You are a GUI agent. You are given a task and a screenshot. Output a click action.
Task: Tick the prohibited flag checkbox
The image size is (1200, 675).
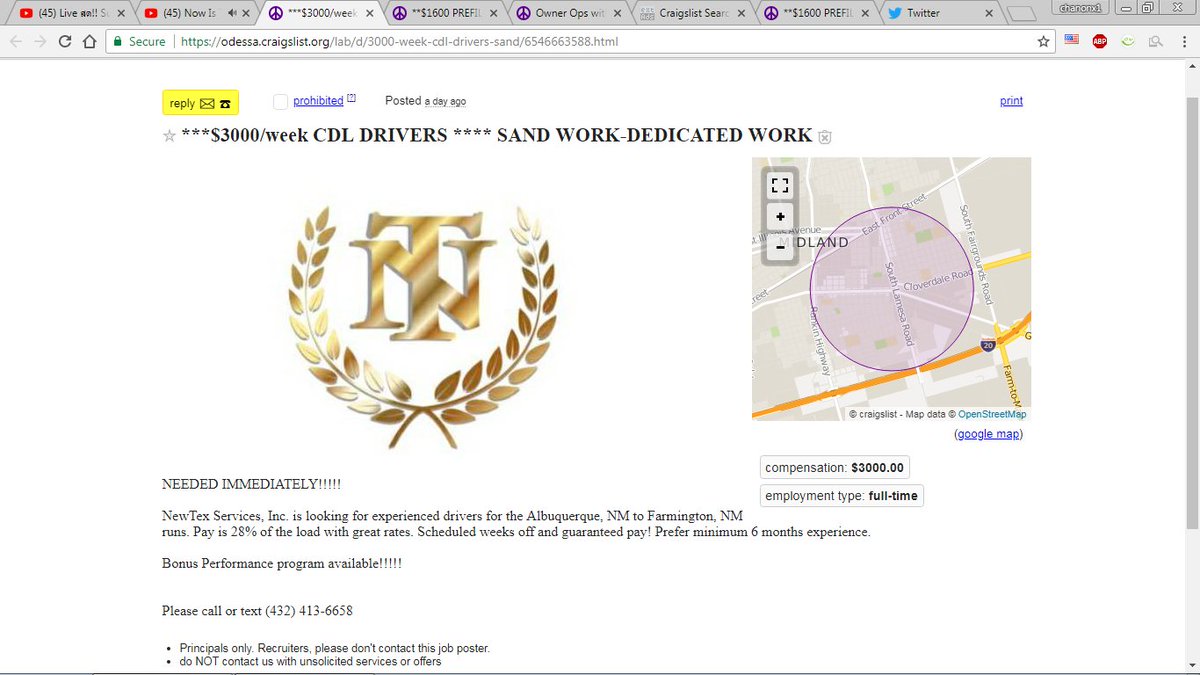click(x=280, y=101)
